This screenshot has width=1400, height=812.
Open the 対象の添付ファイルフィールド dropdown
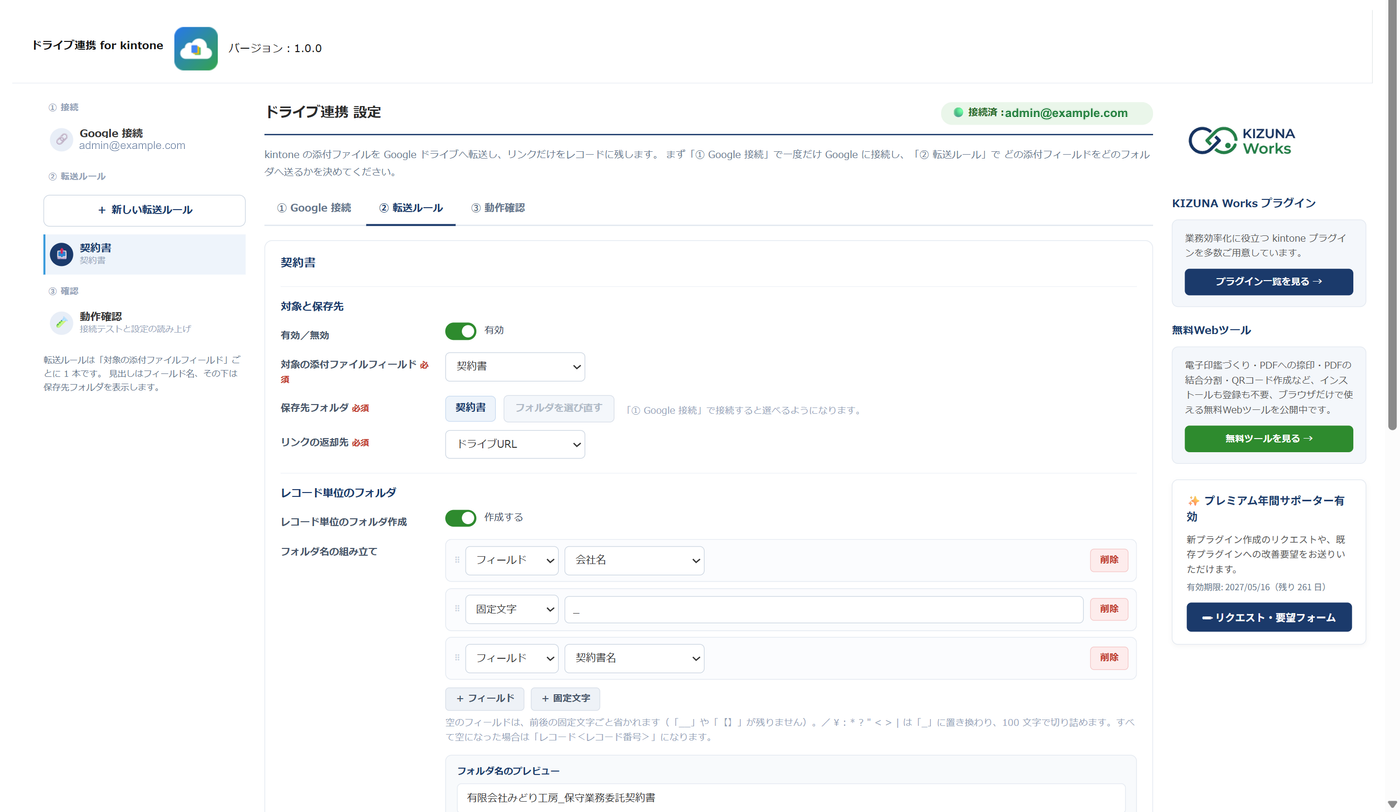pos(515,367)
